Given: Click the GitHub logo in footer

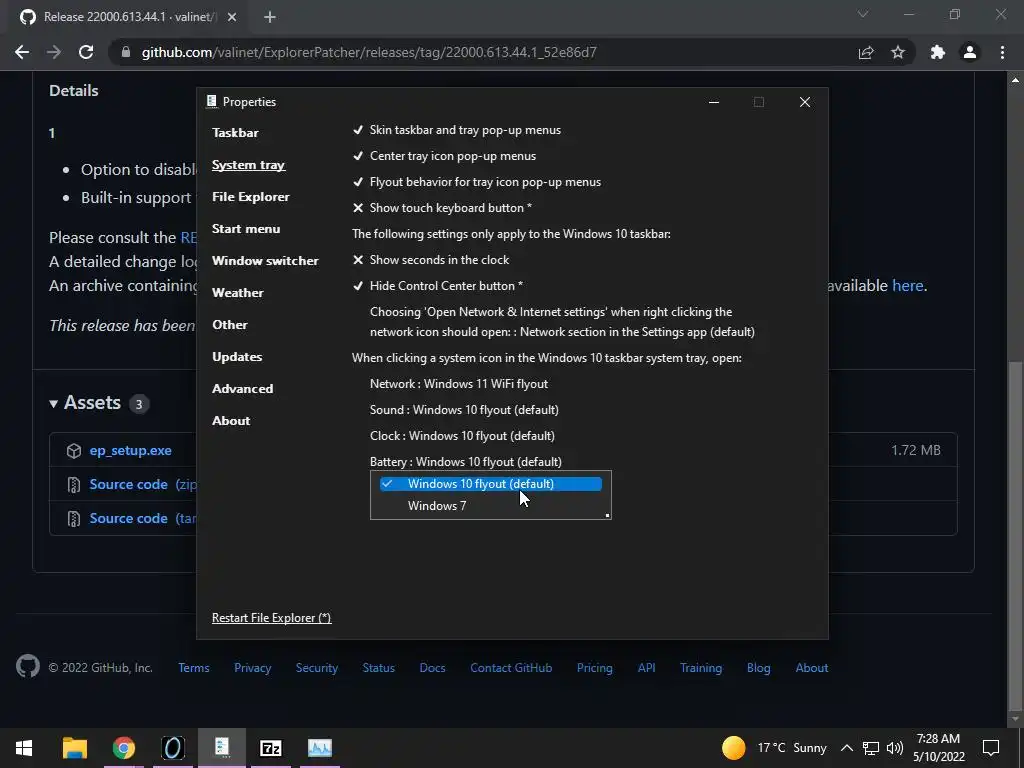Looking at the screenshot, I should pos(27,667).
